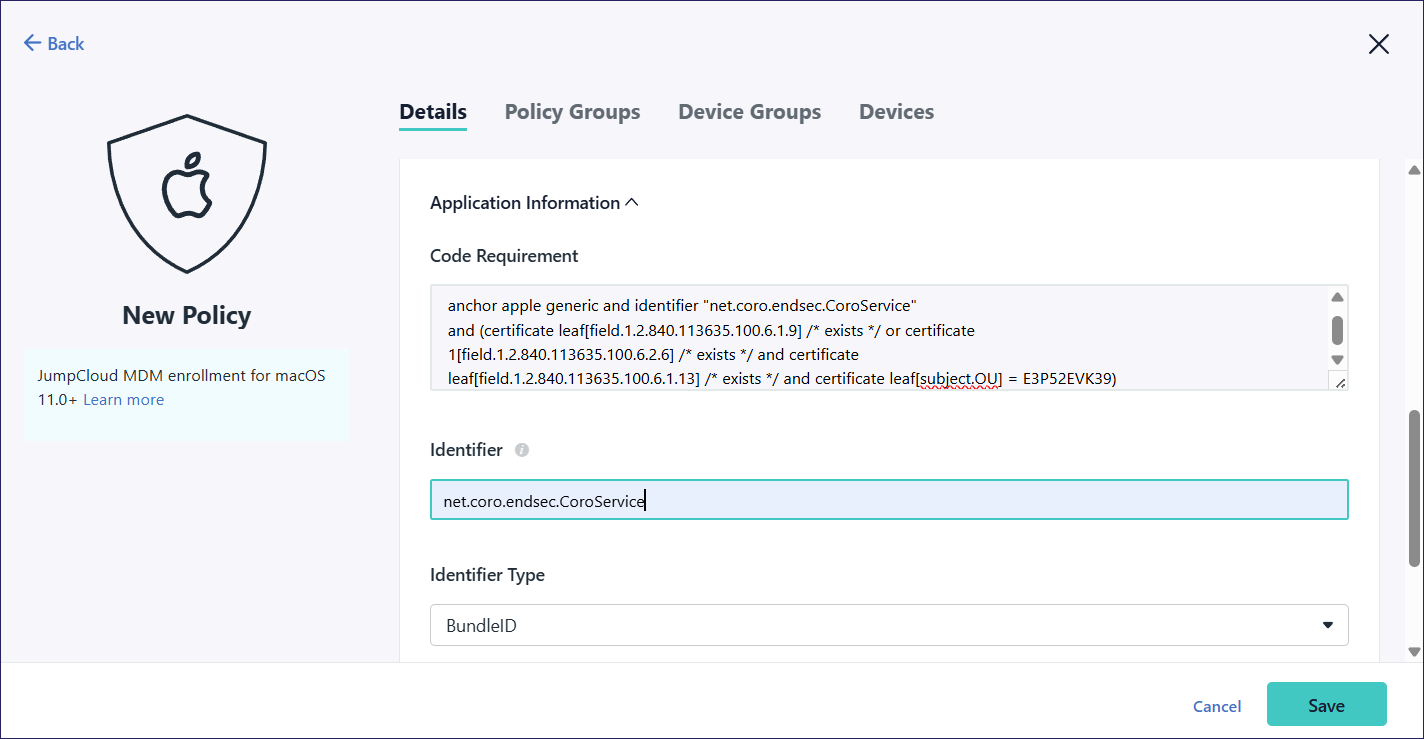
Task: Switch to the Policy Groups tab
Action: [x=572, y=112]
